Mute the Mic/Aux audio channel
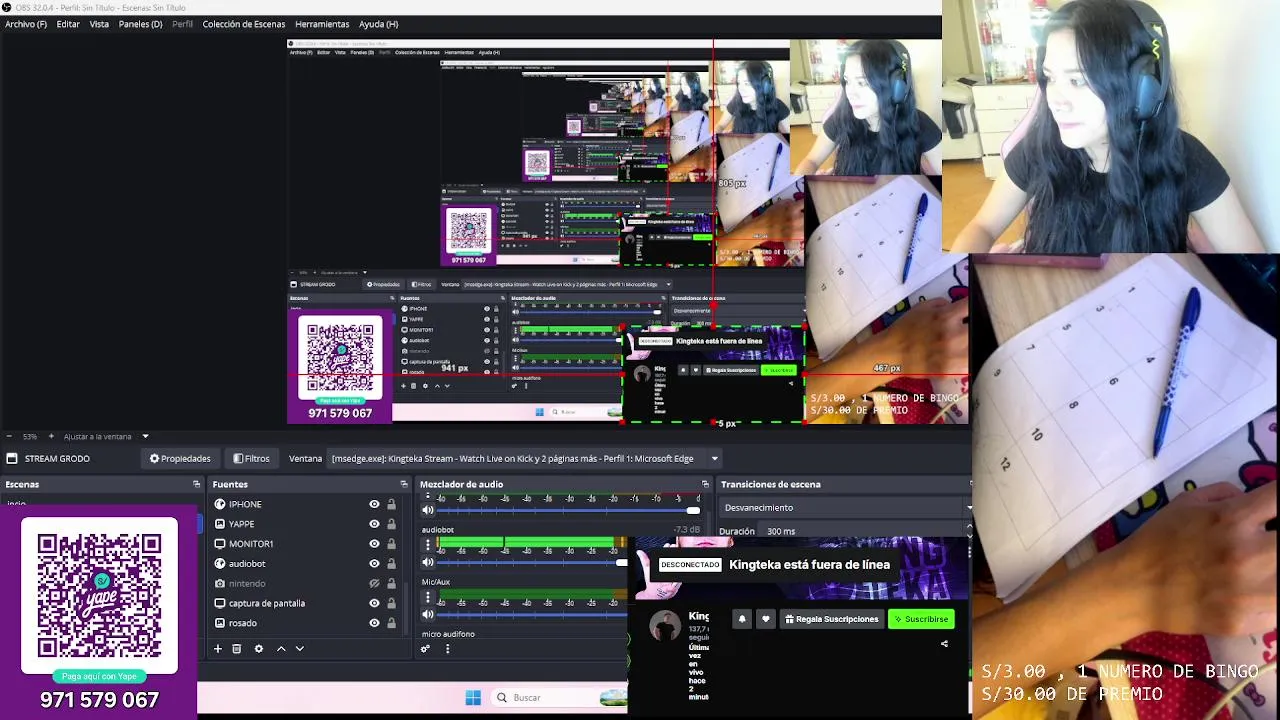The image size is (1280, 720). 428,614
